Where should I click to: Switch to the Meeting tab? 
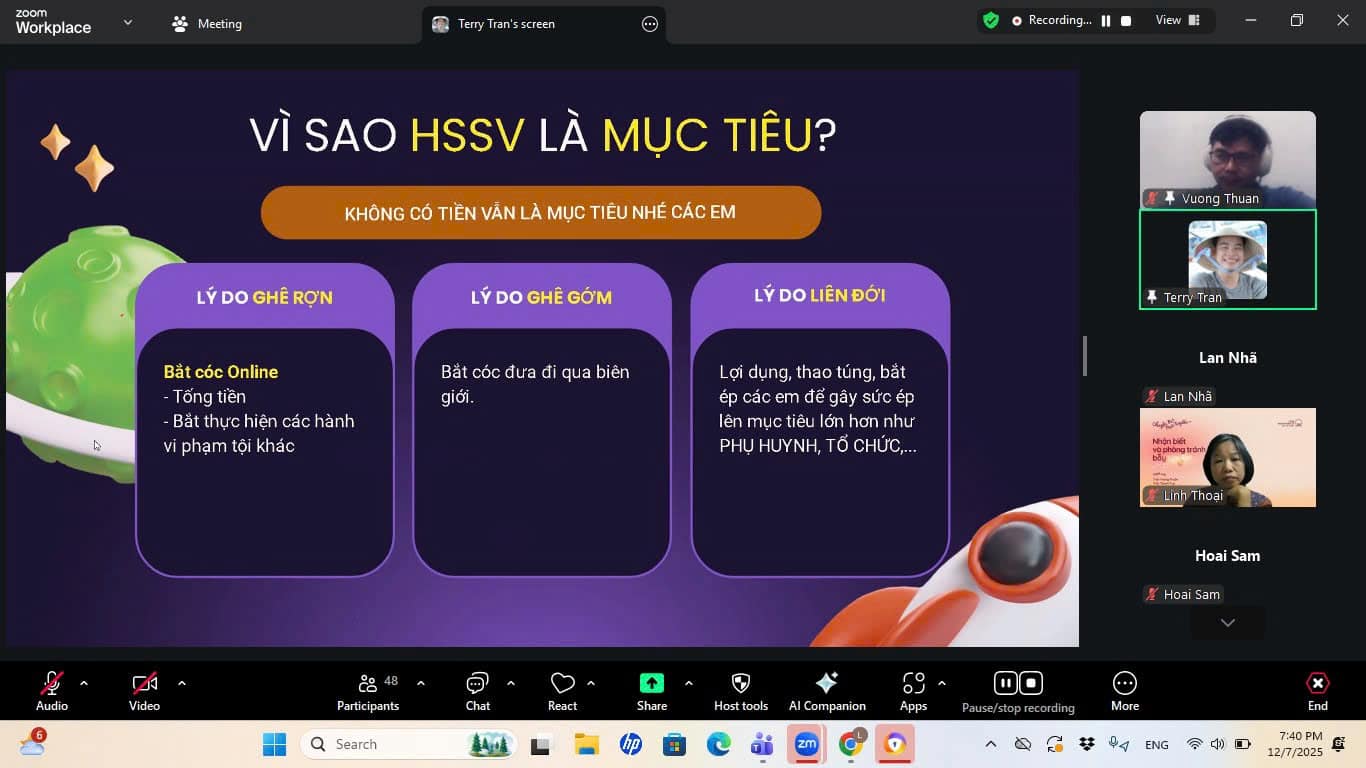pos(207,24)
